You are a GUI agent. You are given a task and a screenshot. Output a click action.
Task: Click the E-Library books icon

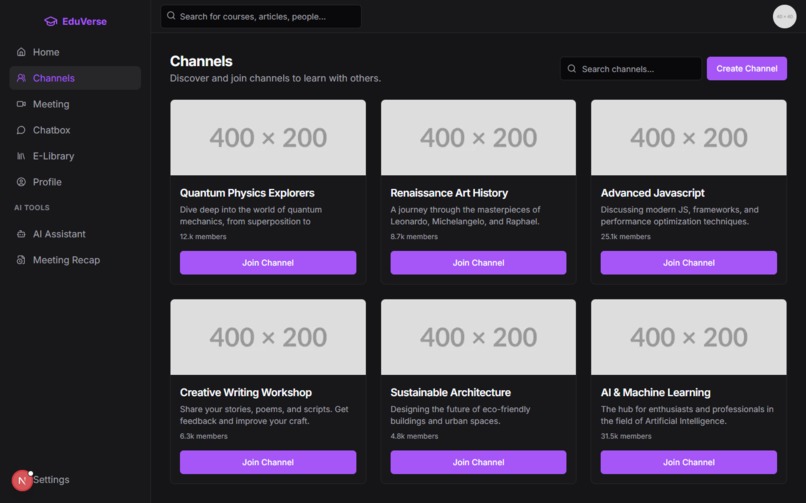21,156
